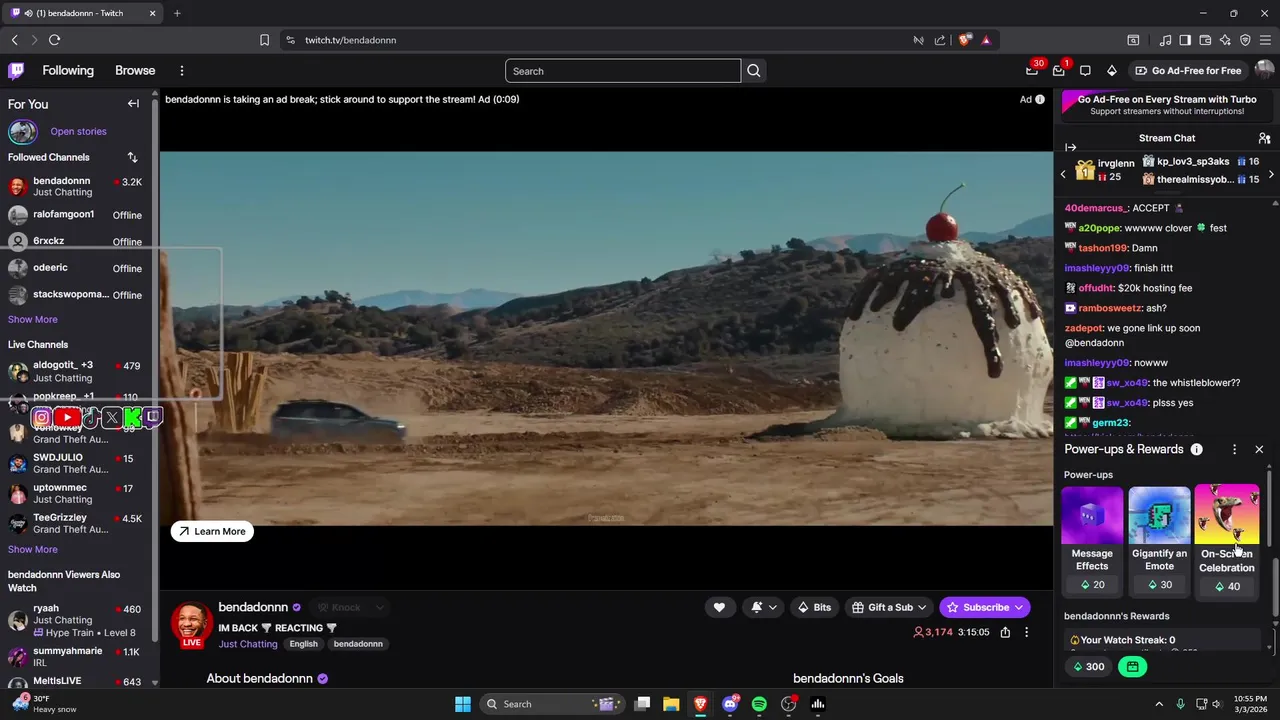Open the Just Chatting category link
This screenshot has width=1280, height=720.
[248, 644]
